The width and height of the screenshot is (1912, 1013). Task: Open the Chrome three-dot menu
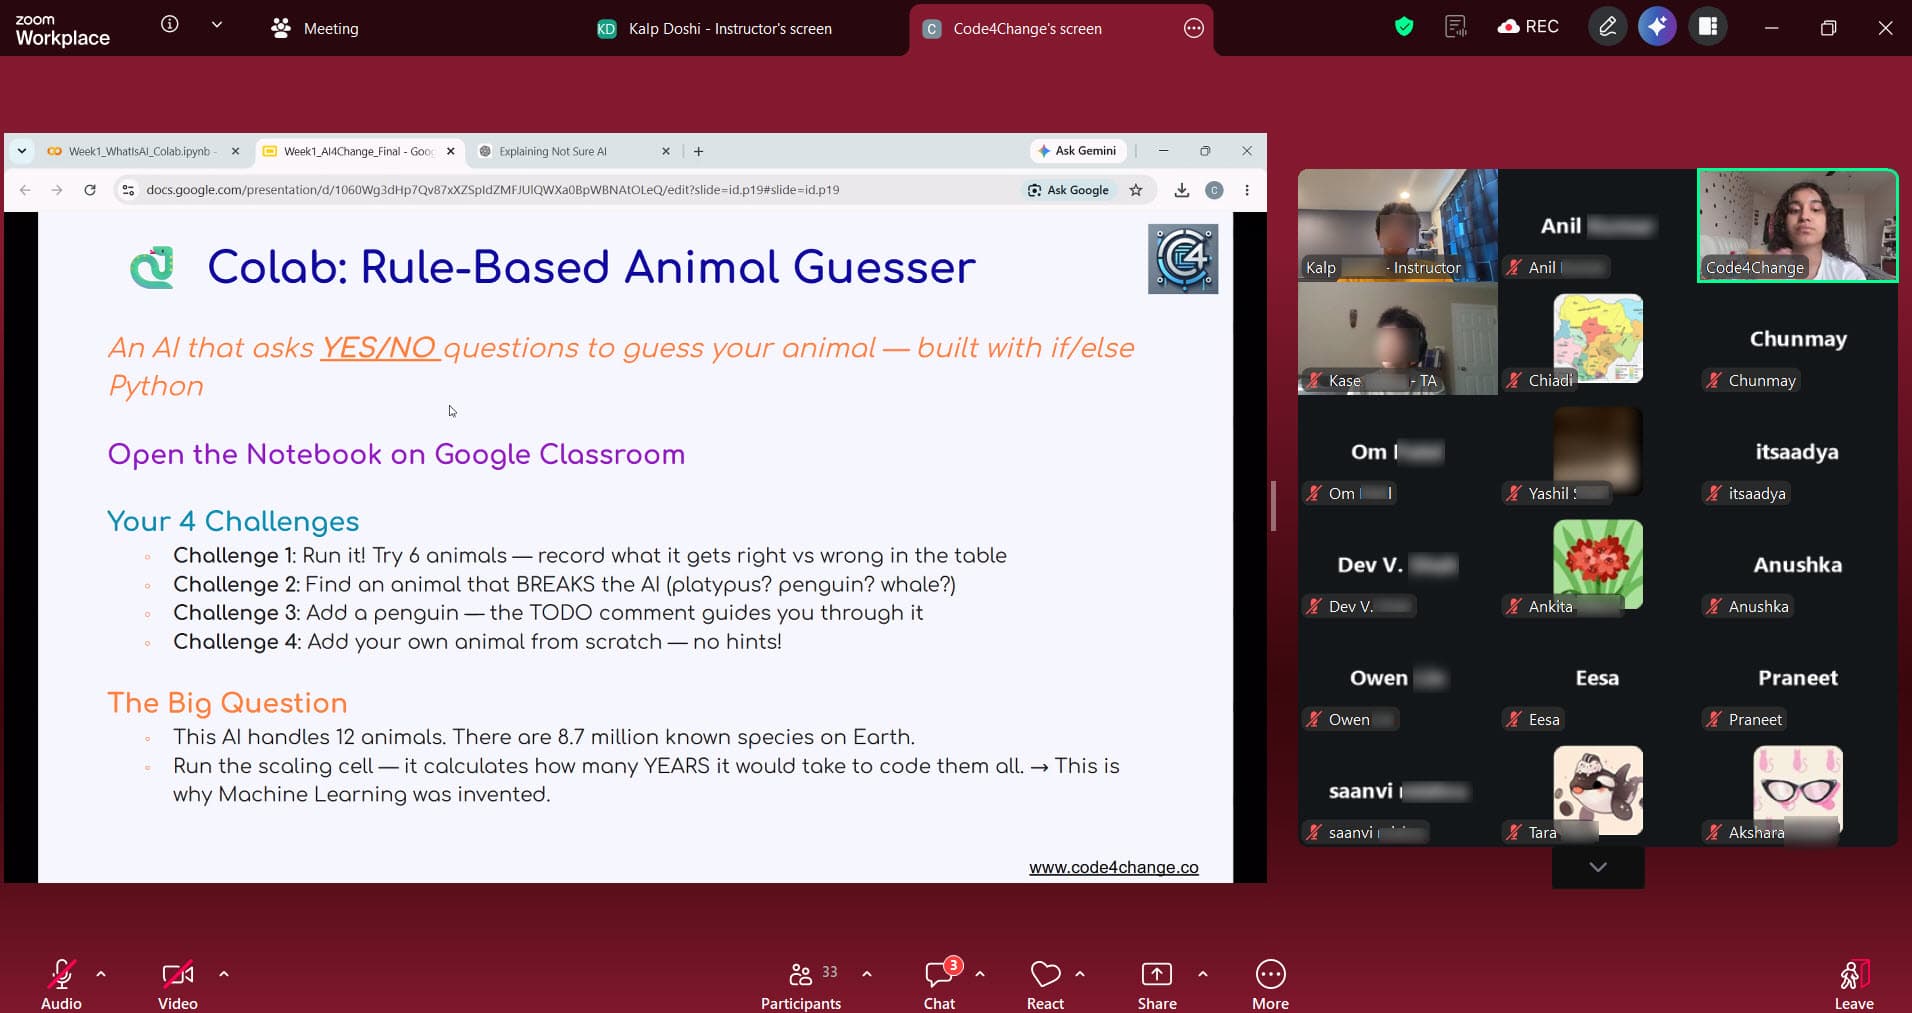[1247, 190]
